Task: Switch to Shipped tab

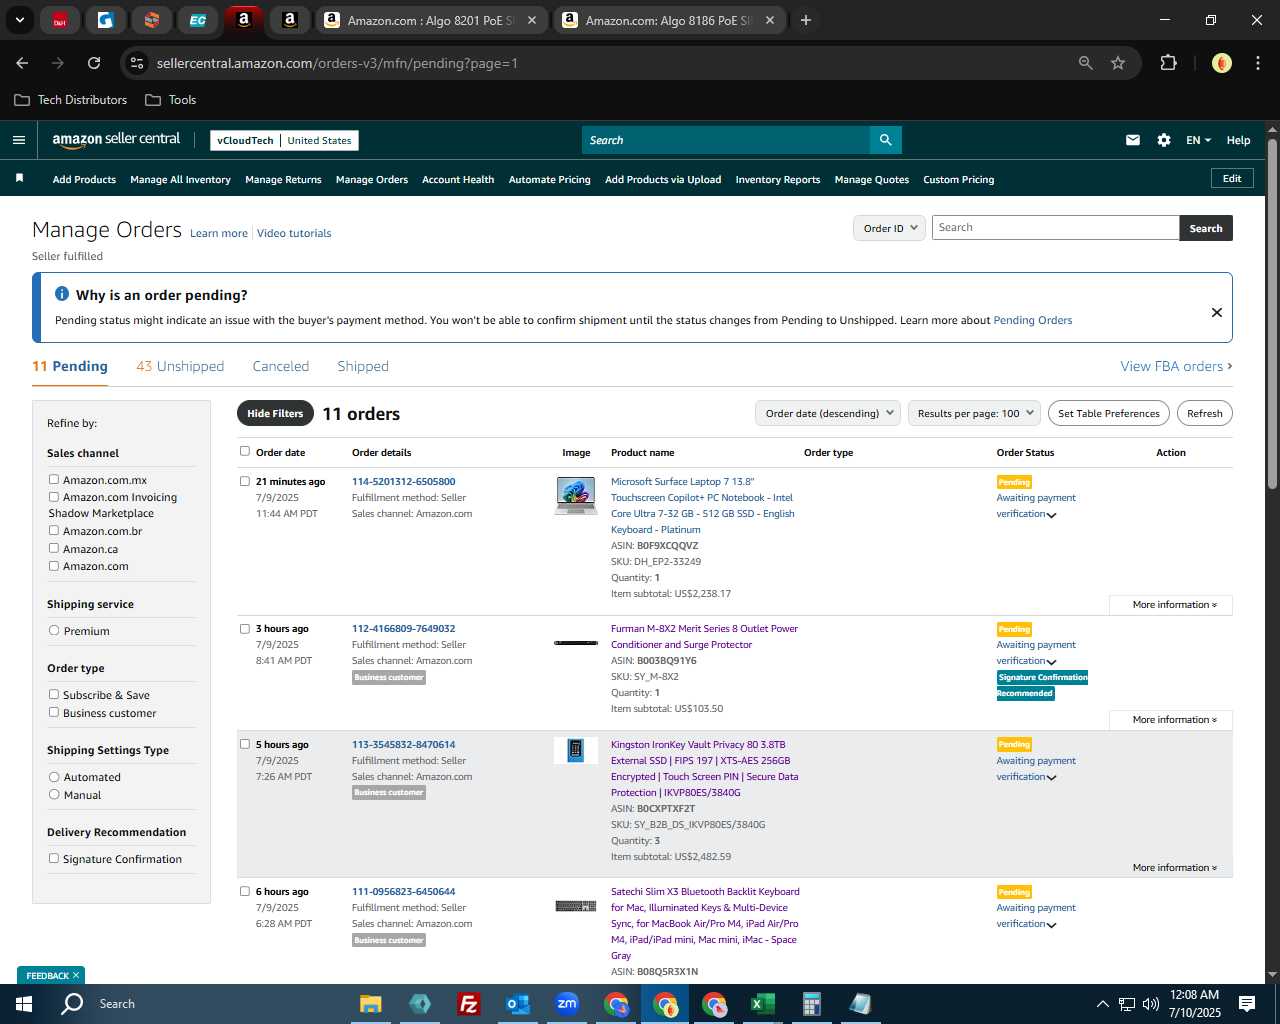Action: (363, 366)
